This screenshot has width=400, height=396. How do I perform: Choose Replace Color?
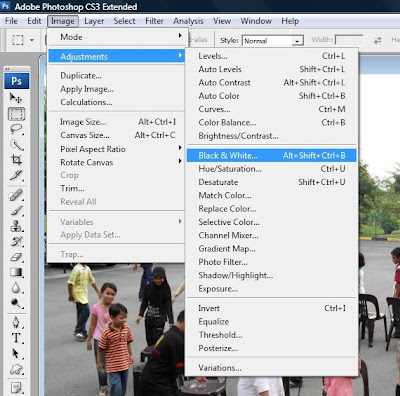(x=272, y=209)
